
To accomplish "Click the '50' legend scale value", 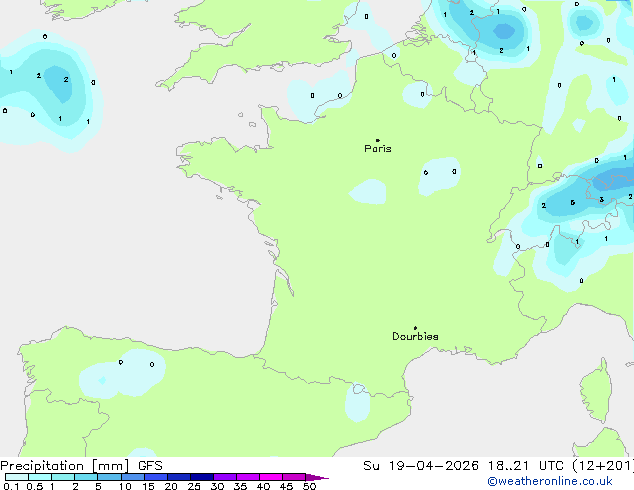I will 309,486.
